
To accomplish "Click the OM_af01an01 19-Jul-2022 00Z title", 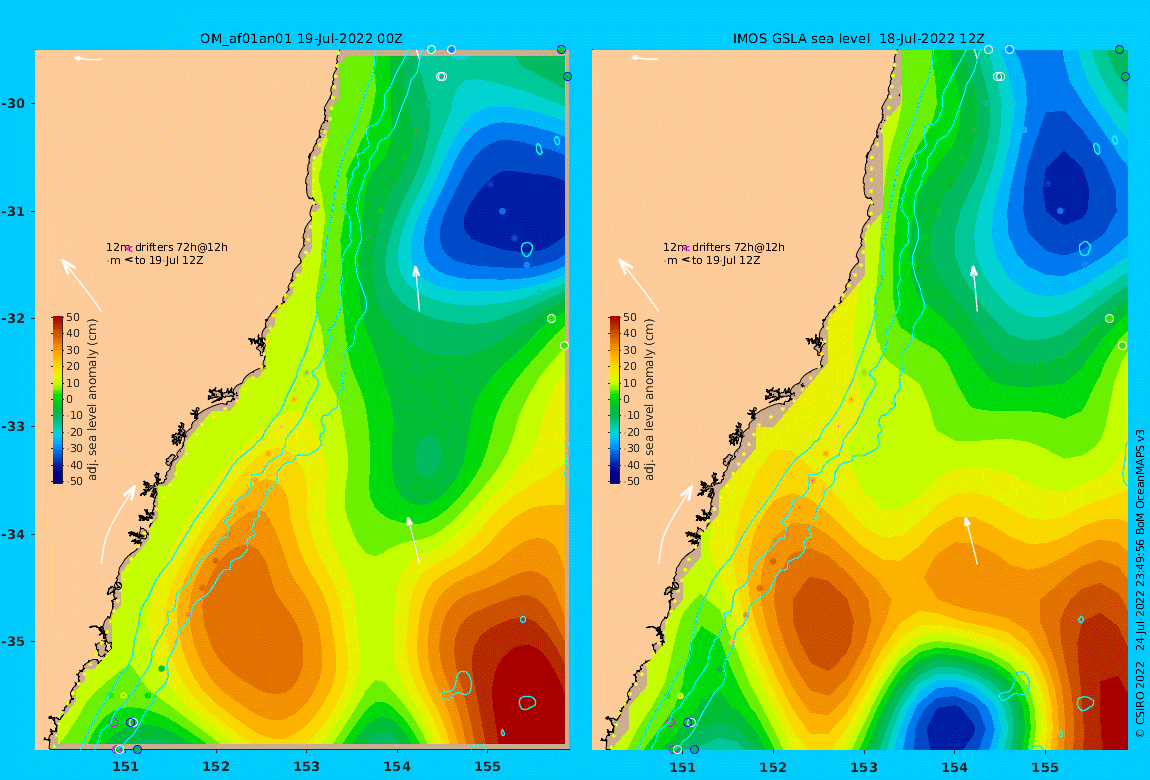I will click(x=301, y=39).
